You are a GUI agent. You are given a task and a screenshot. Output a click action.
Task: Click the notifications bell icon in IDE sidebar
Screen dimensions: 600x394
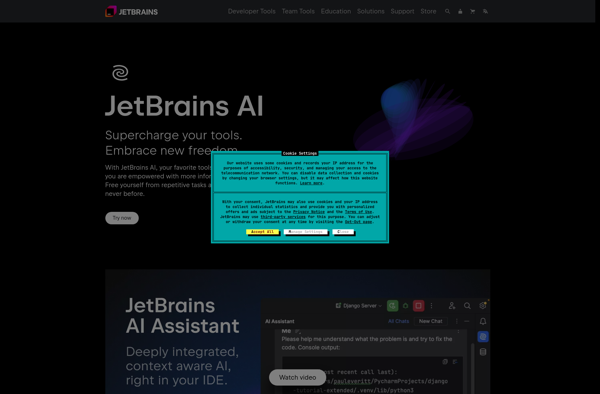point(483,321)
